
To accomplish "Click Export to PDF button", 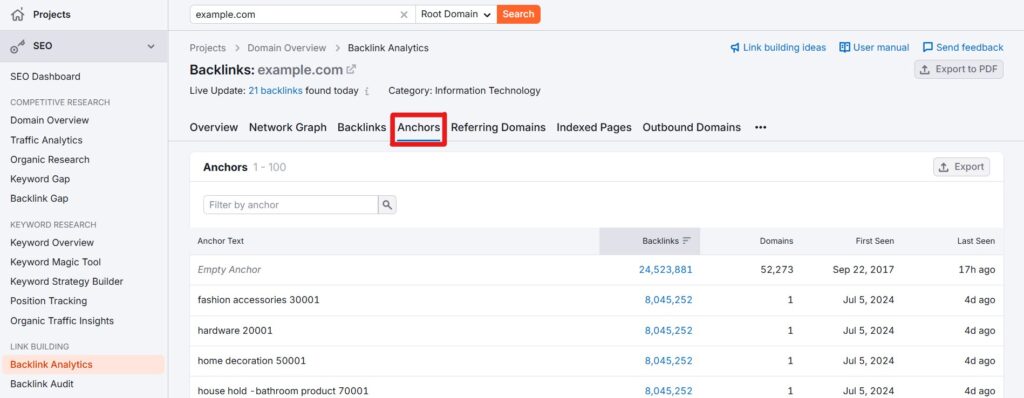I will [959, 69].
